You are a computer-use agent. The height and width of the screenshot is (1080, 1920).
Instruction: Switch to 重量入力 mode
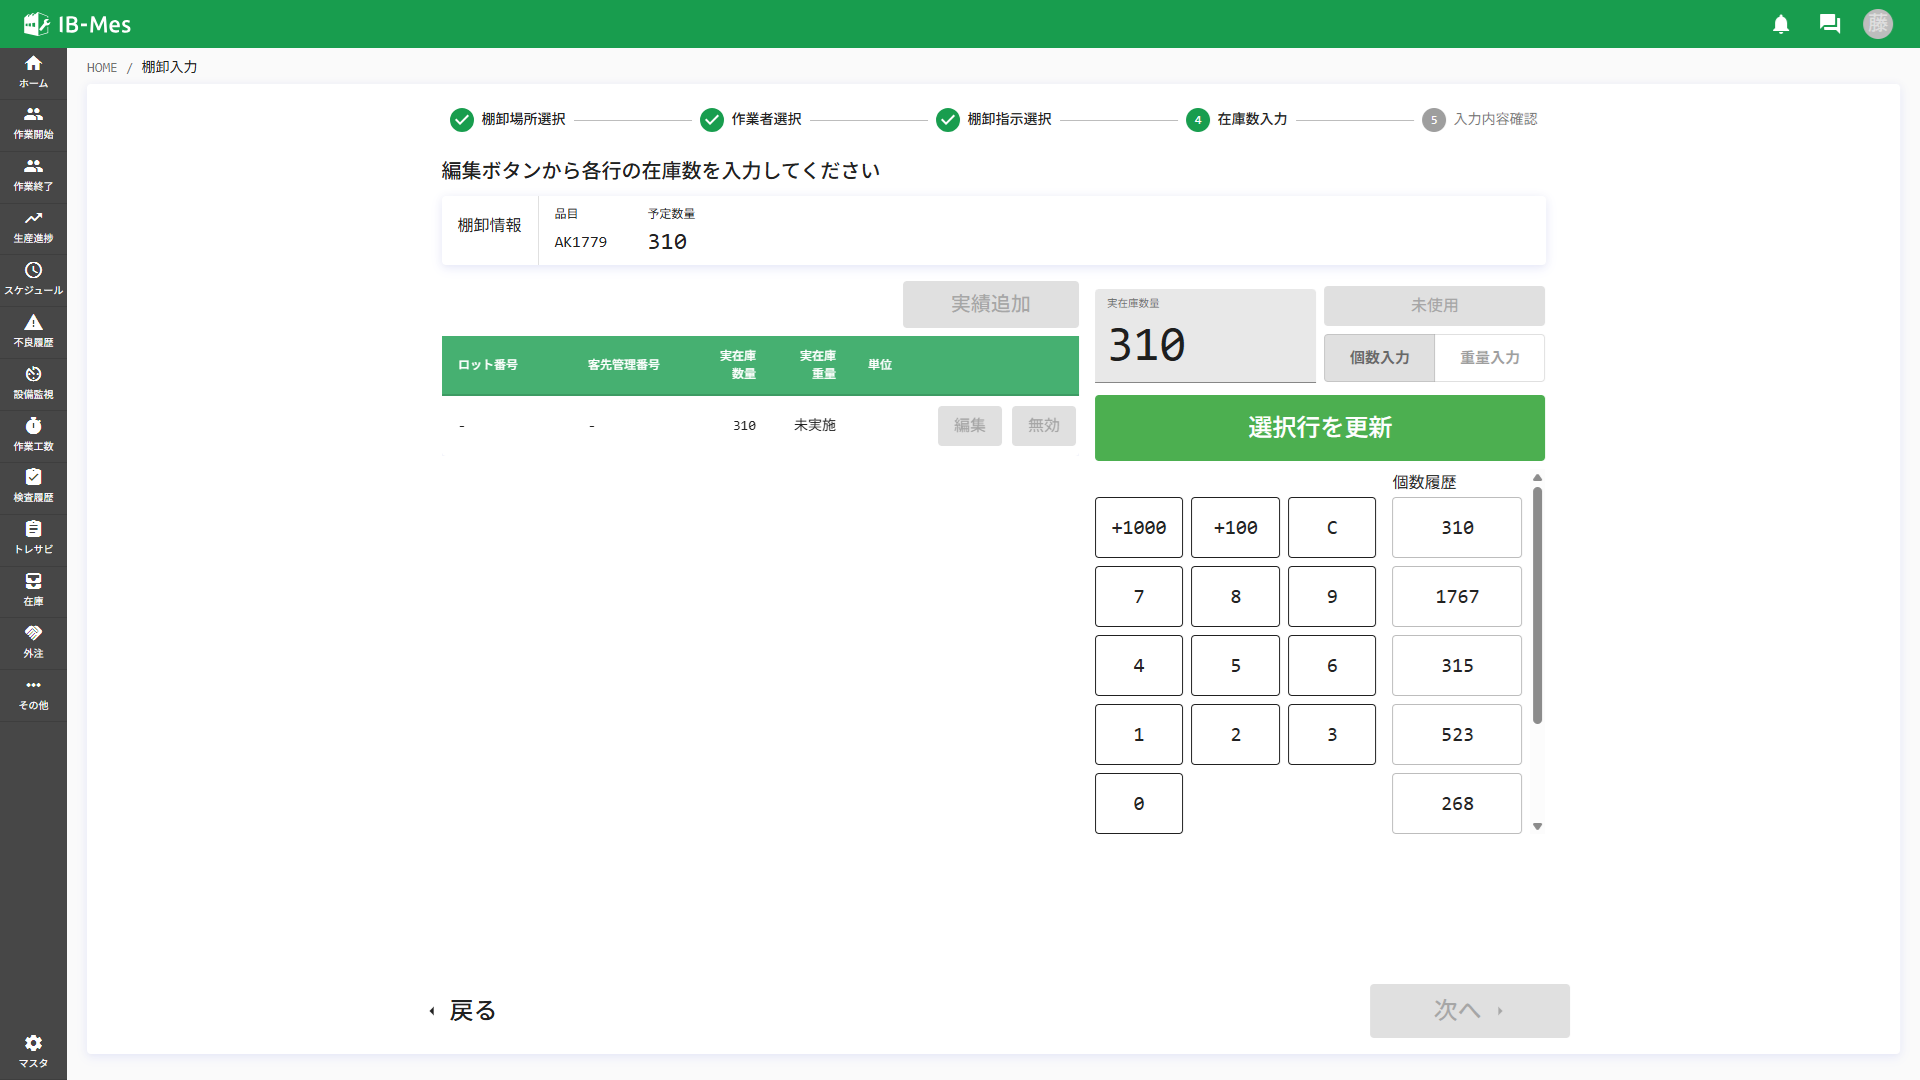click(x=1489, y=357)
